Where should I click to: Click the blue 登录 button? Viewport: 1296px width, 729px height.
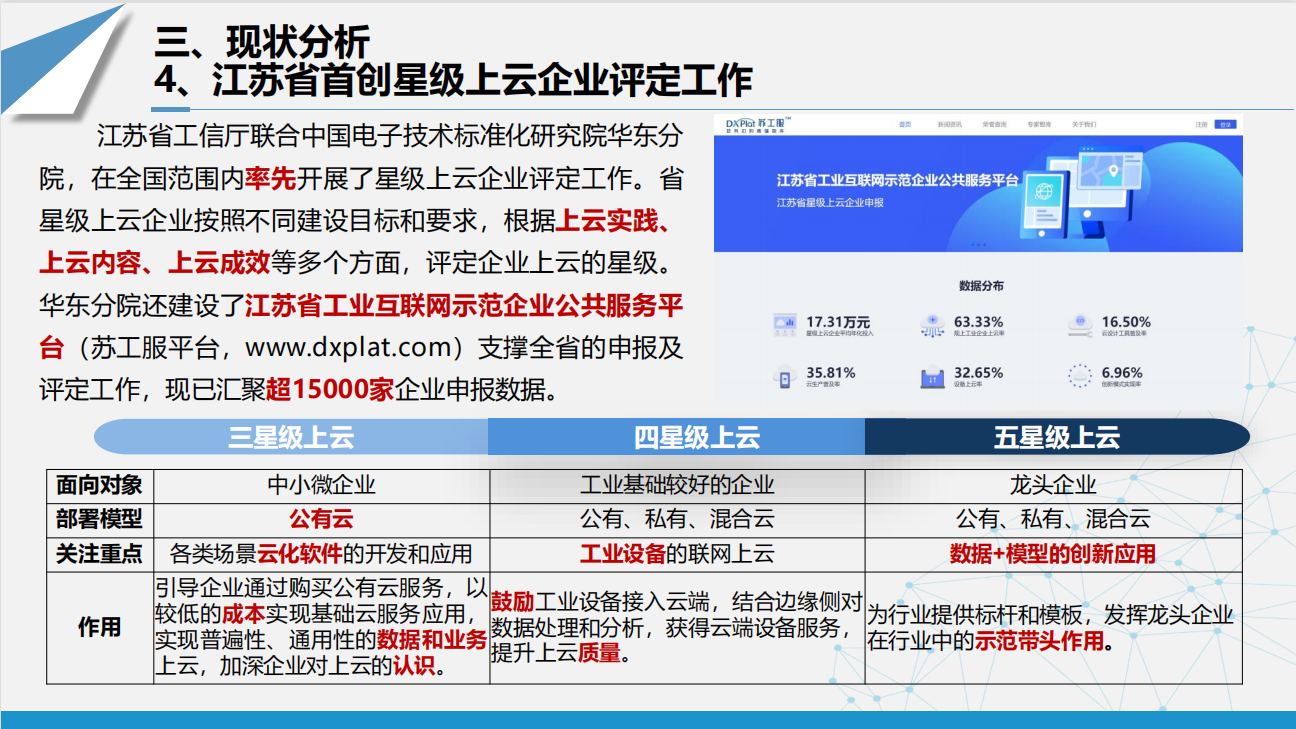(1225, 125)
